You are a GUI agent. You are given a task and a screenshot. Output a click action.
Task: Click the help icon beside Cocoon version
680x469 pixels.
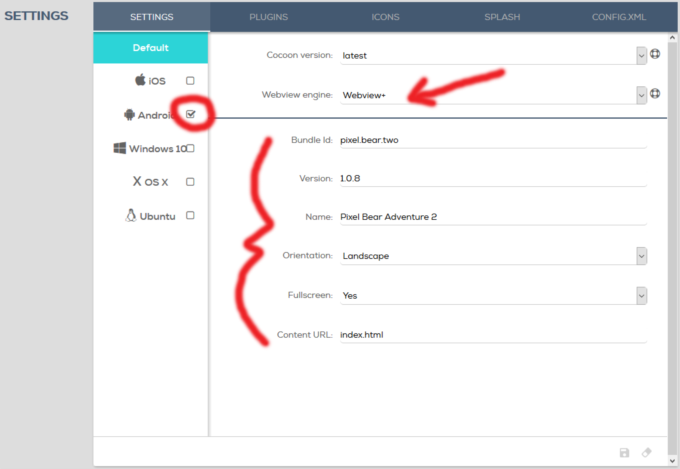click(x=656, y=55)
